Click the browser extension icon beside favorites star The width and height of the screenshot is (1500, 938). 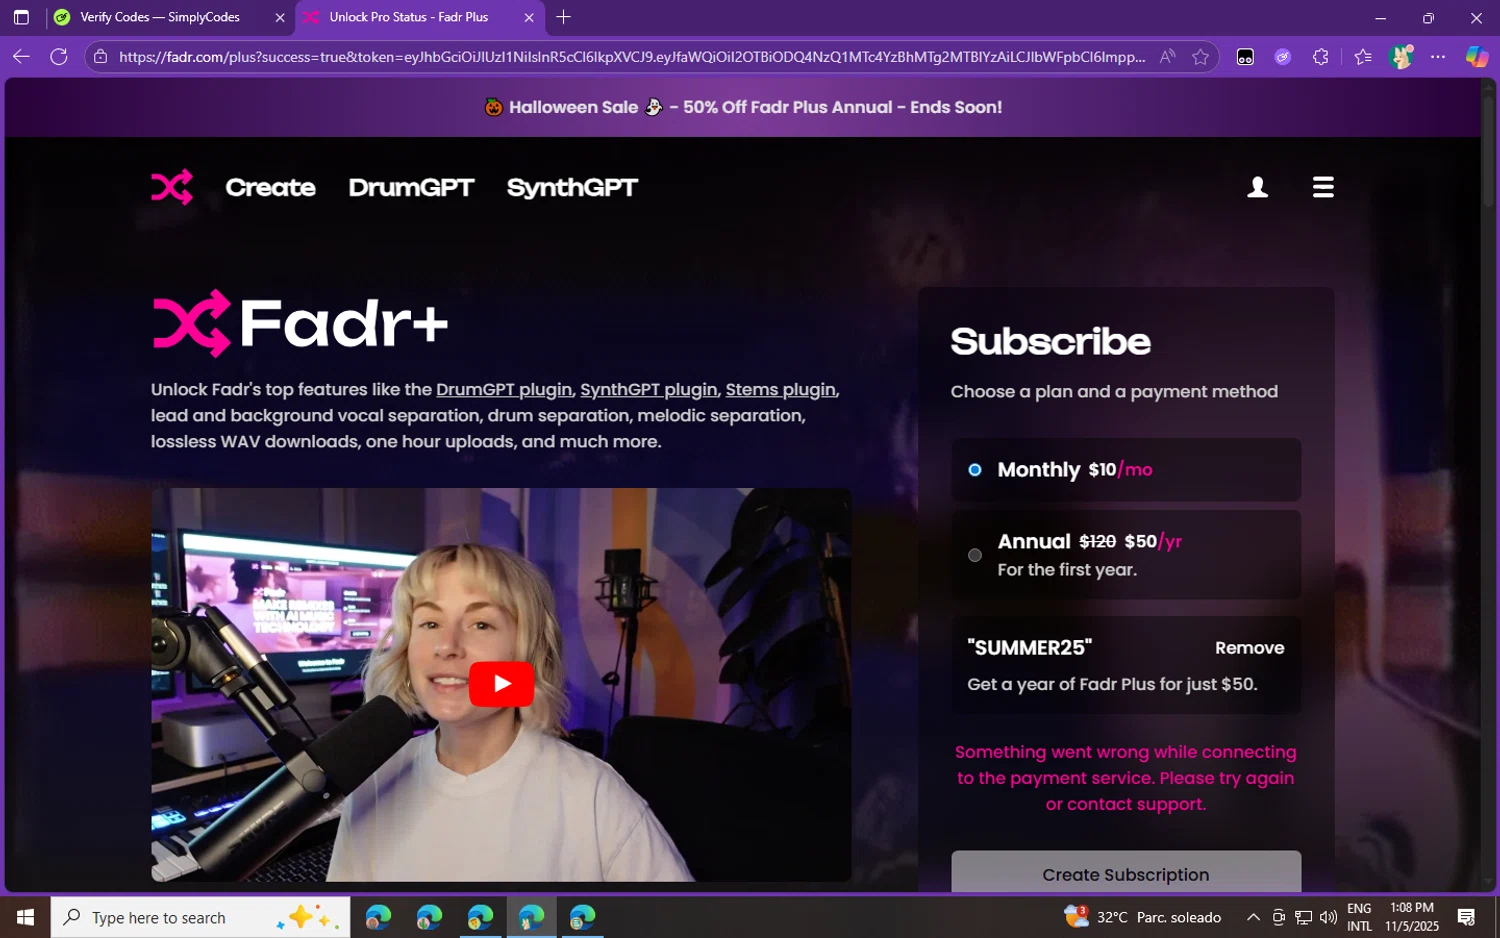pos(1245,57)
